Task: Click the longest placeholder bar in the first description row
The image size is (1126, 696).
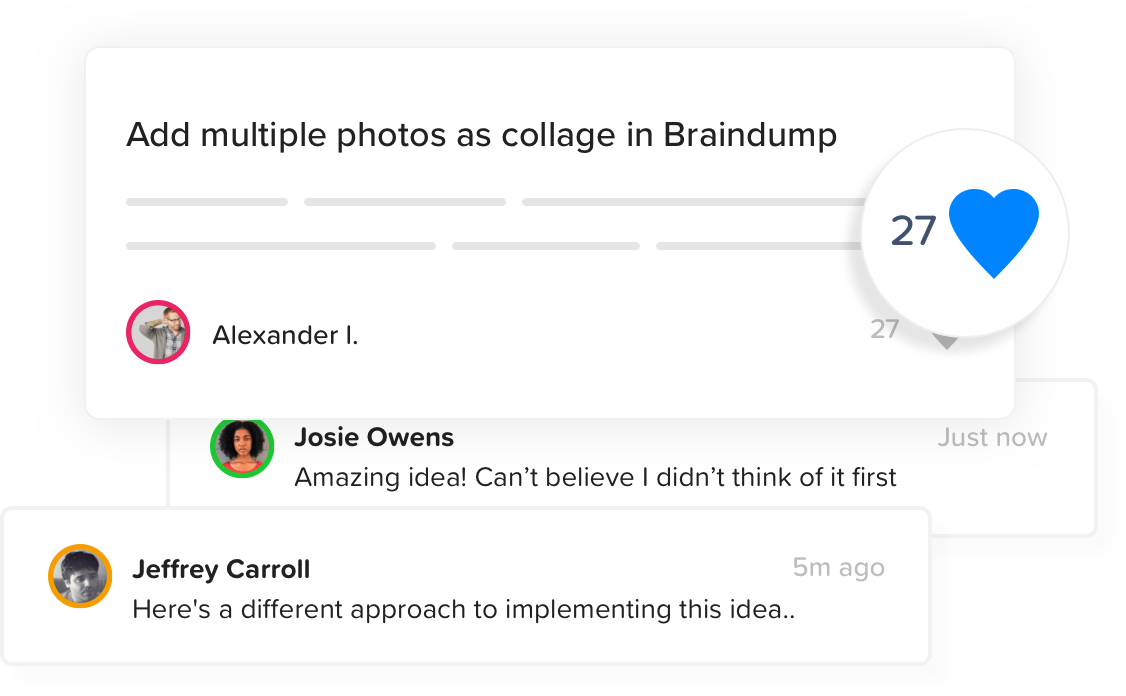Action: click(694, 202)
